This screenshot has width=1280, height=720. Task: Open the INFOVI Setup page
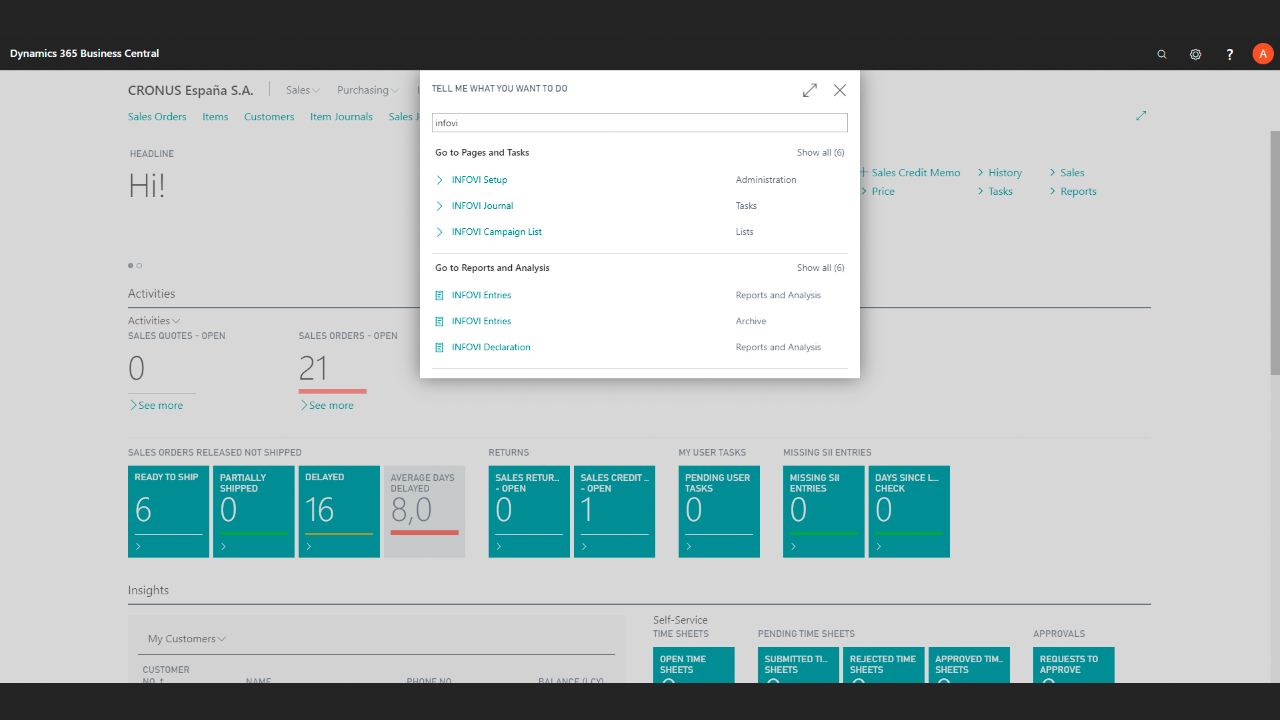click(x=479, y=180)
